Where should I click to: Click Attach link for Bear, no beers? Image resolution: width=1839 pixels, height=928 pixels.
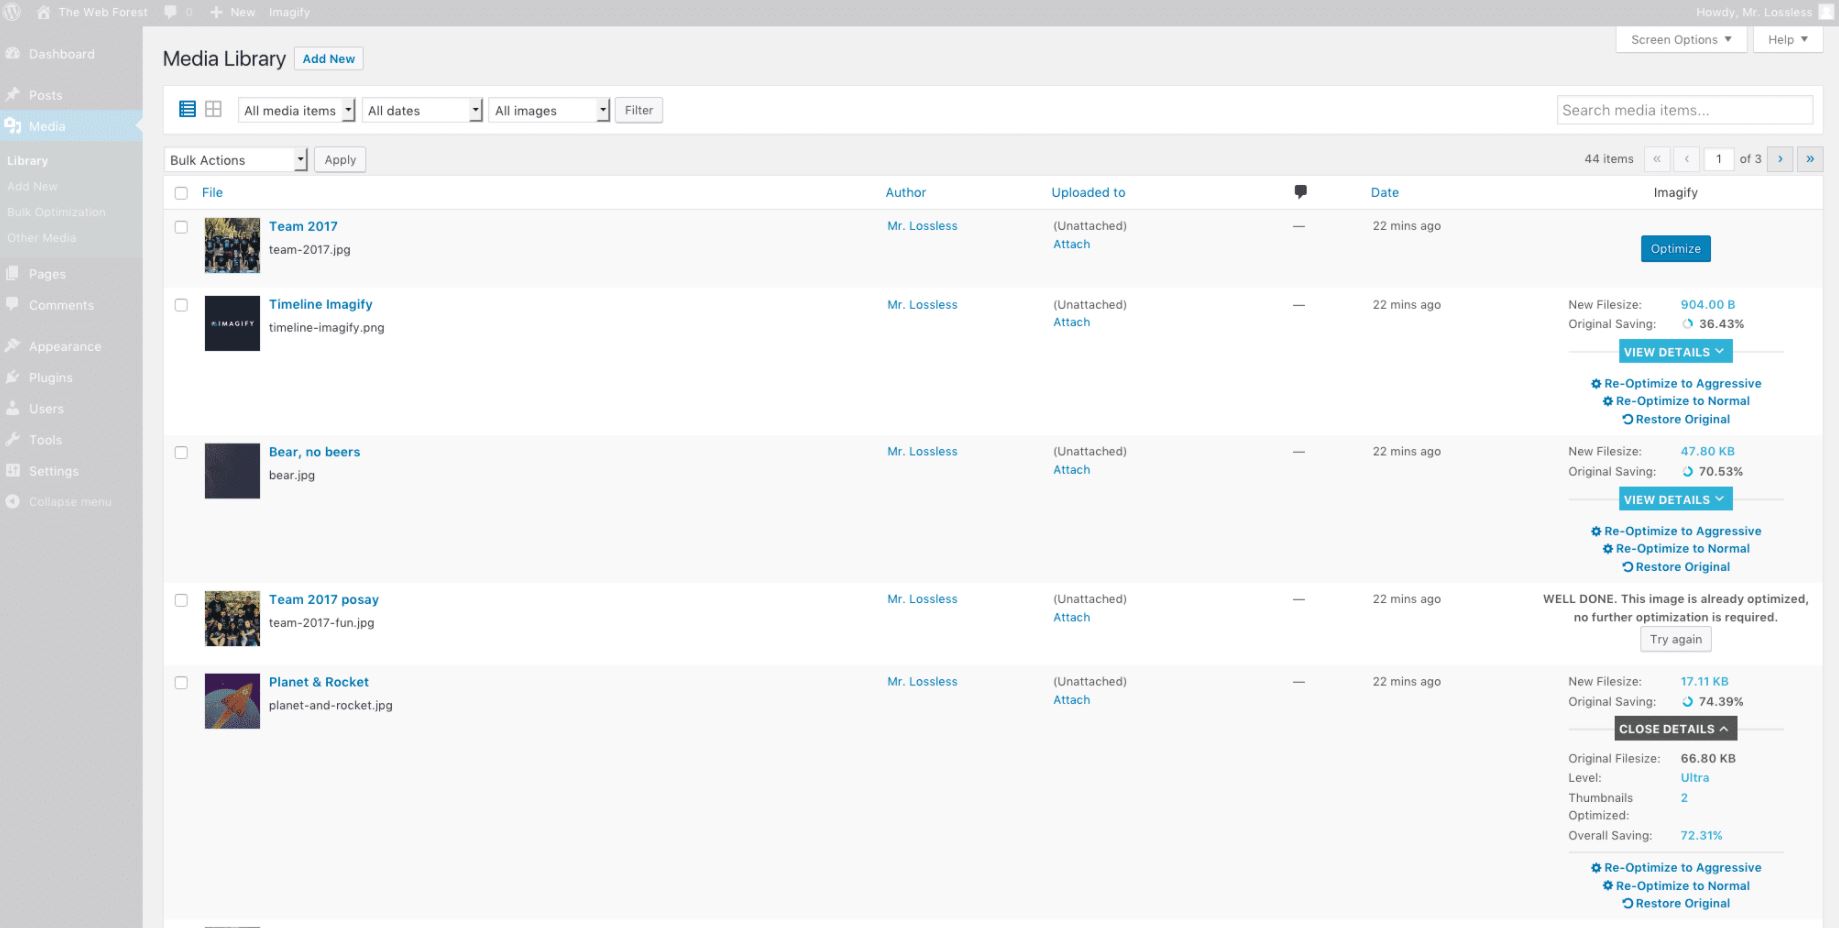pyautogui.click(x=1071, y=470)
